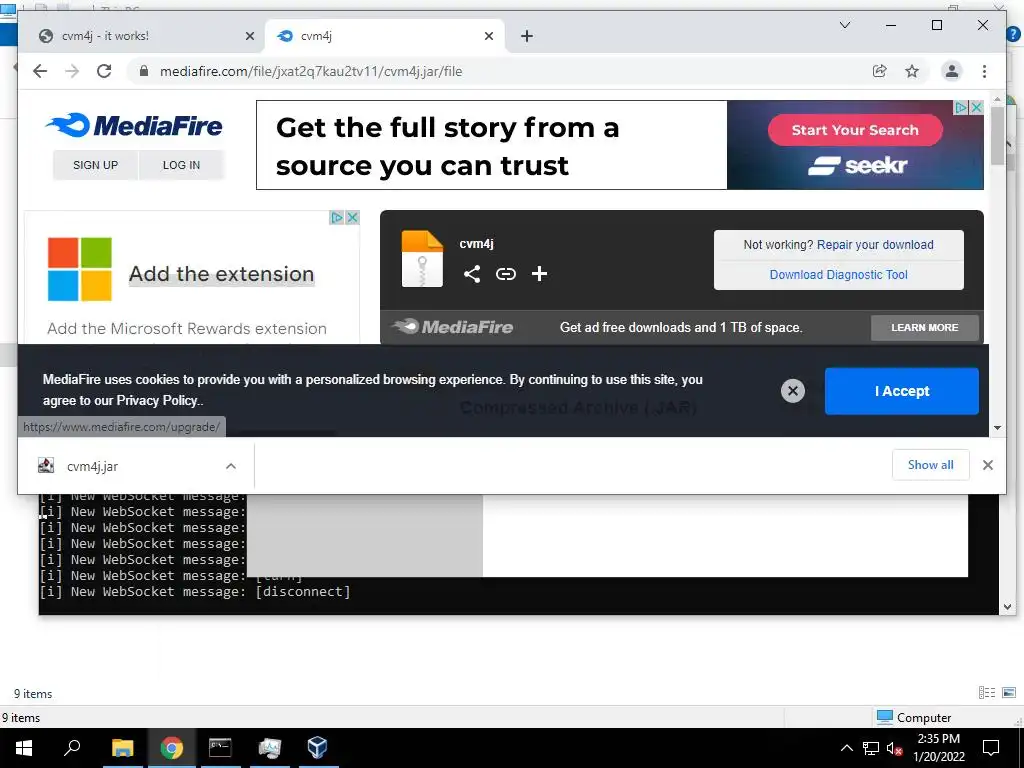
Task: Open AdChoices on Microsoft Rewards ad
Action: coord(337,217)
